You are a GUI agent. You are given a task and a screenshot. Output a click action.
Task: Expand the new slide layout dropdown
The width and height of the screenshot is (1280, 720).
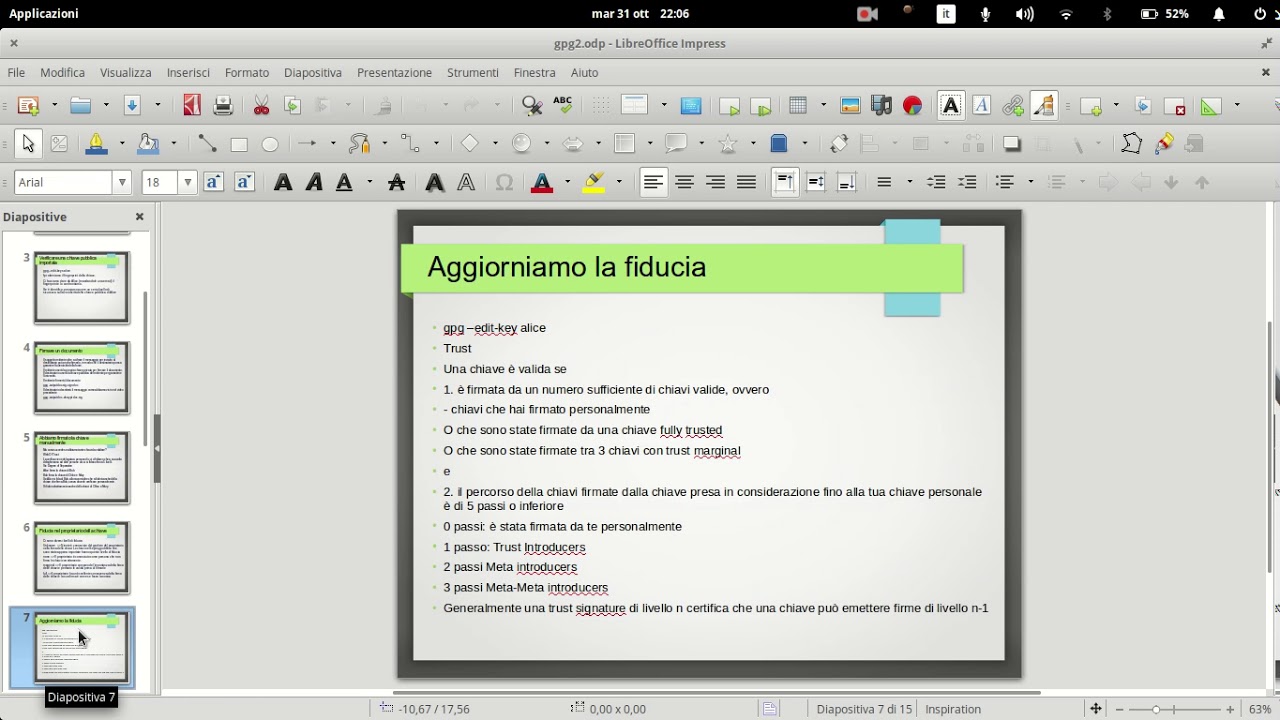point(1116,105)
